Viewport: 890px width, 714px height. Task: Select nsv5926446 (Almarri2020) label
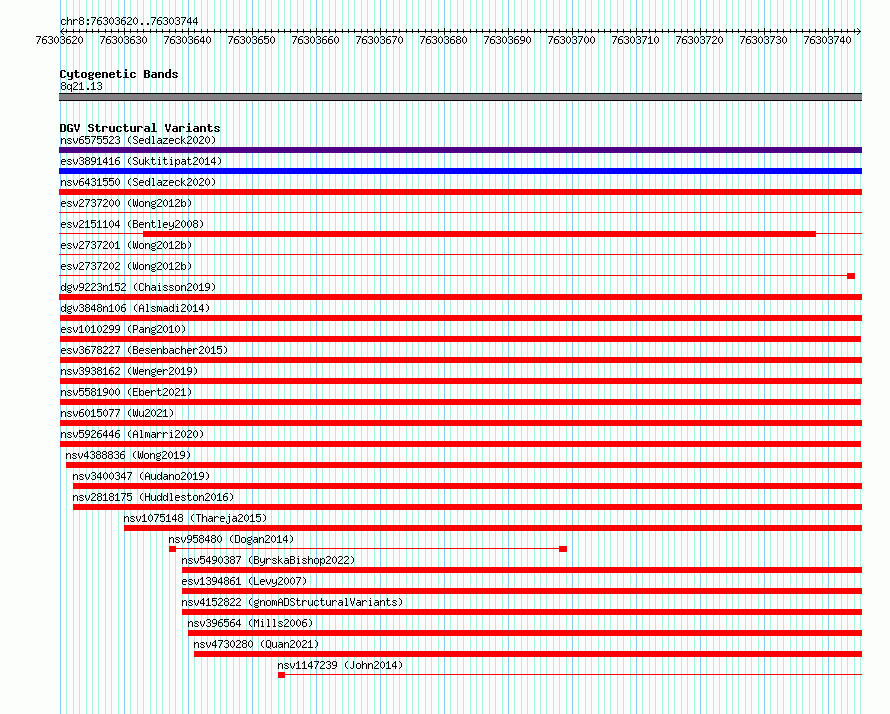point(132,434)
